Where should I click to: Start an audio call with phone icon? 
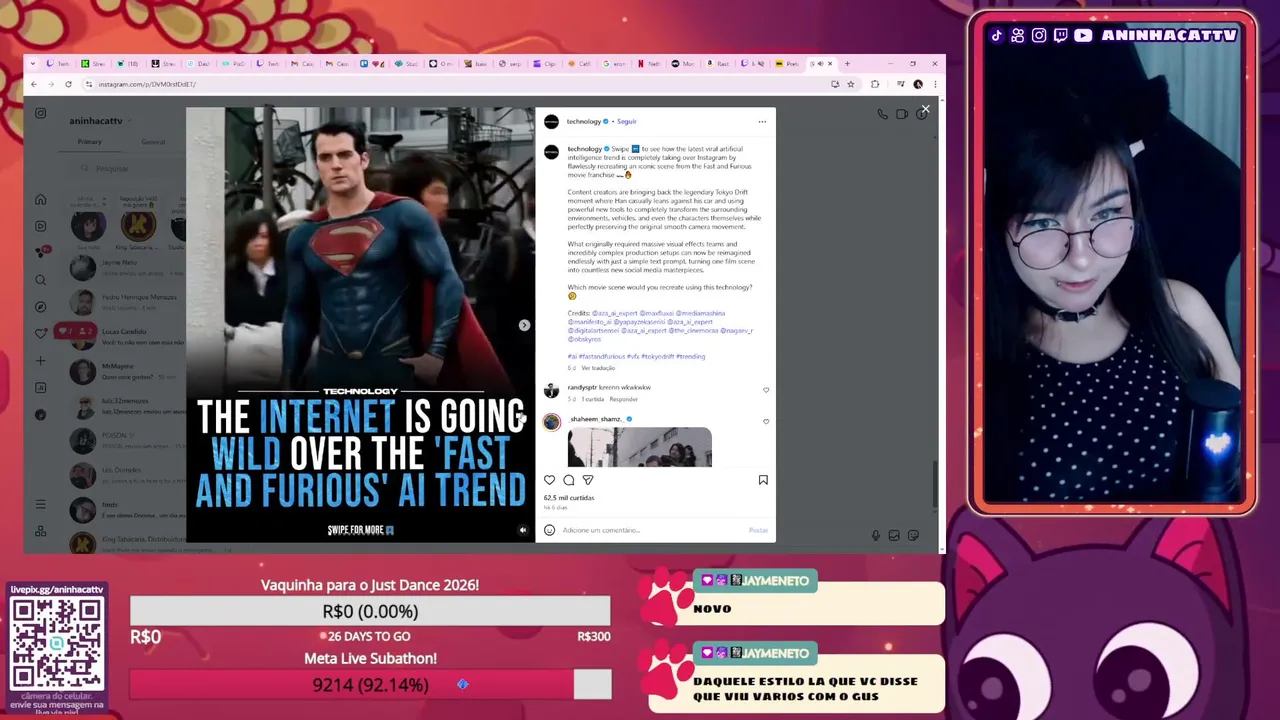[882, 114]
